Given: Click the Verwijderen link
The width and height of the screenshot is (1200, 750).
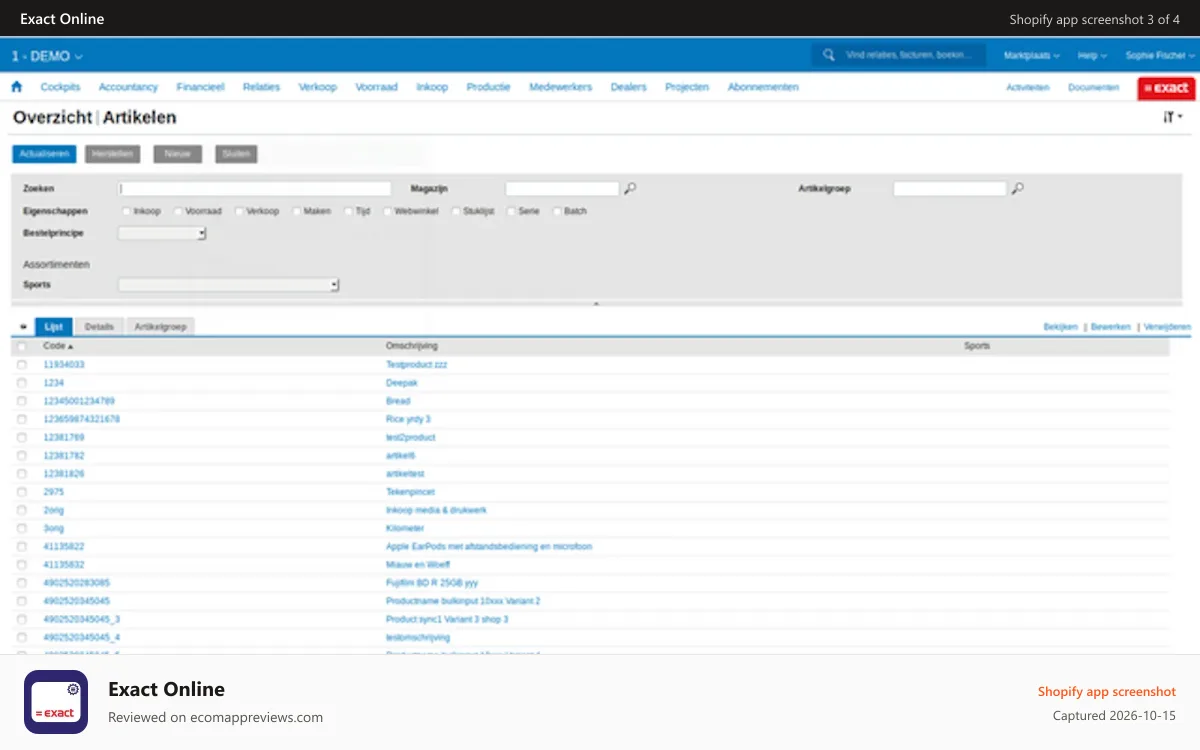Looking at the screenshot, I should [x=1167, y=327].
